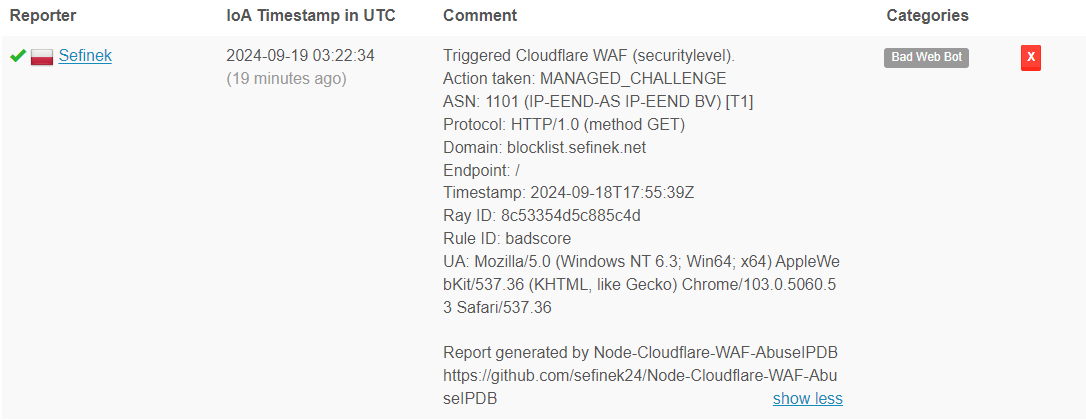The height and width of the screenshot is (420, 1086).
Task: Click the Action taken MANAGED_CHALLENGE line
Action: tap(584, 78)
